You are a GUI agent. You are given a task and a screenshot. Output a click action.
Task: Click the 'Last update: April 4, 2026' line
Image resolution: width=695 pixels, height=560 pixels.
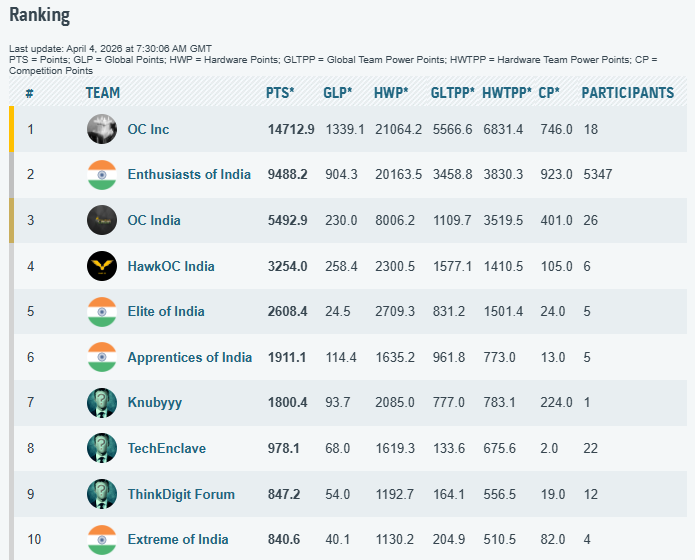click(x=110, y=48)
